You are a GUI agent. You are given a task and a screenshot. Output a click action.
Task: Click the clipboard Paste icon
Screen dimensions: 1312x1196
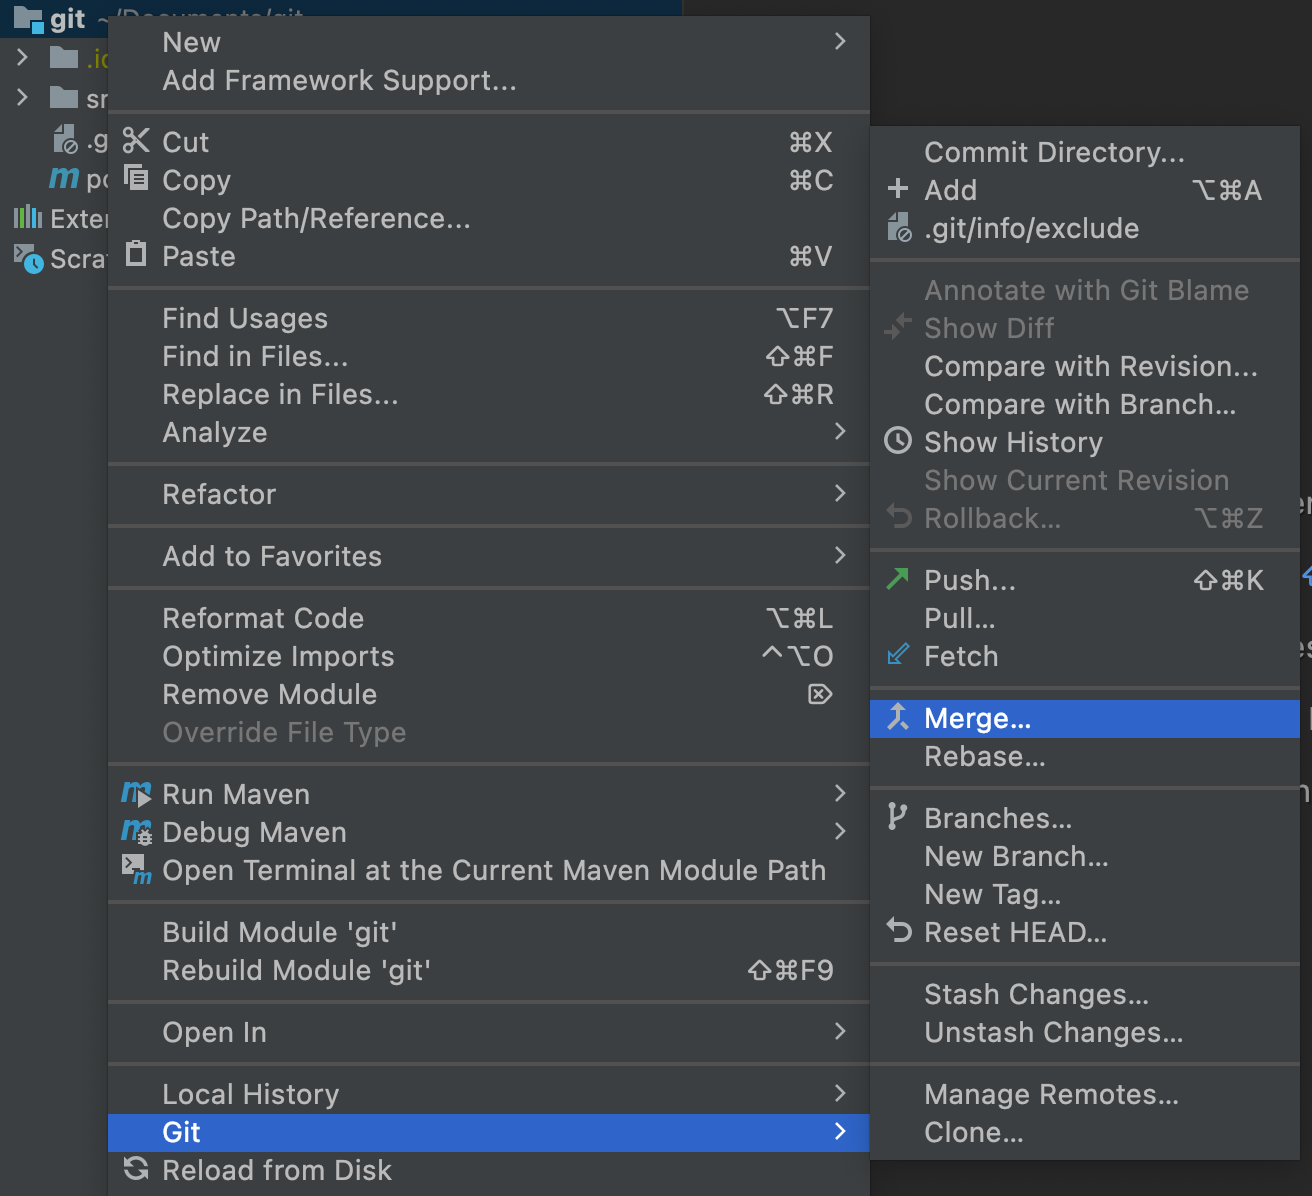click(x=136, y=255)
